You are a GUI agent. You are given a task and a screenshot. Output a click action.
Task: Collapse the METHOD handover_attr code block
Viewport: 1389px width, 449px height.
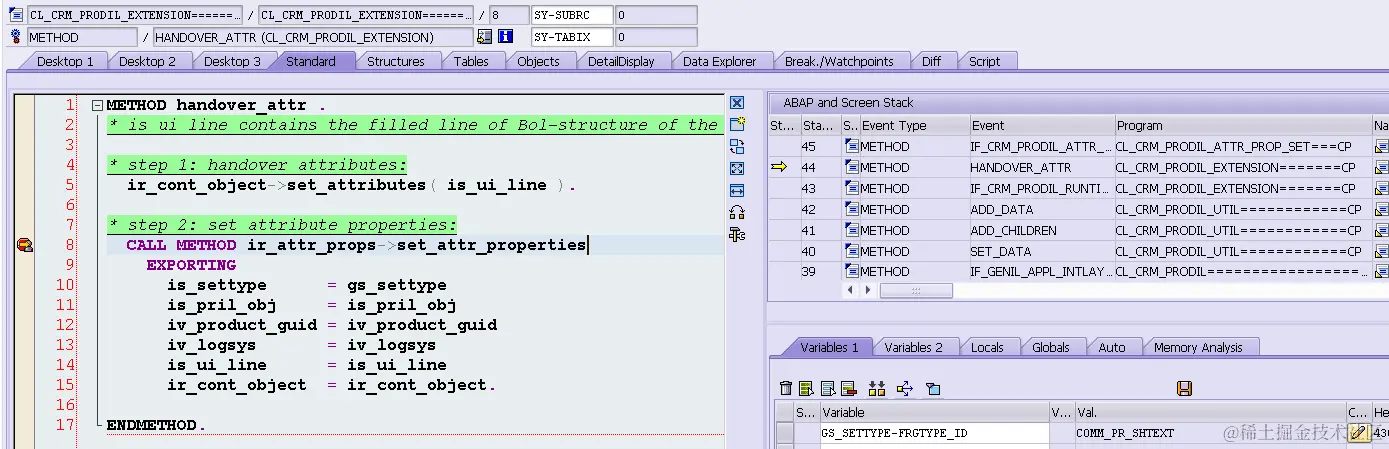pyautogui.click(x=96, y=105)
